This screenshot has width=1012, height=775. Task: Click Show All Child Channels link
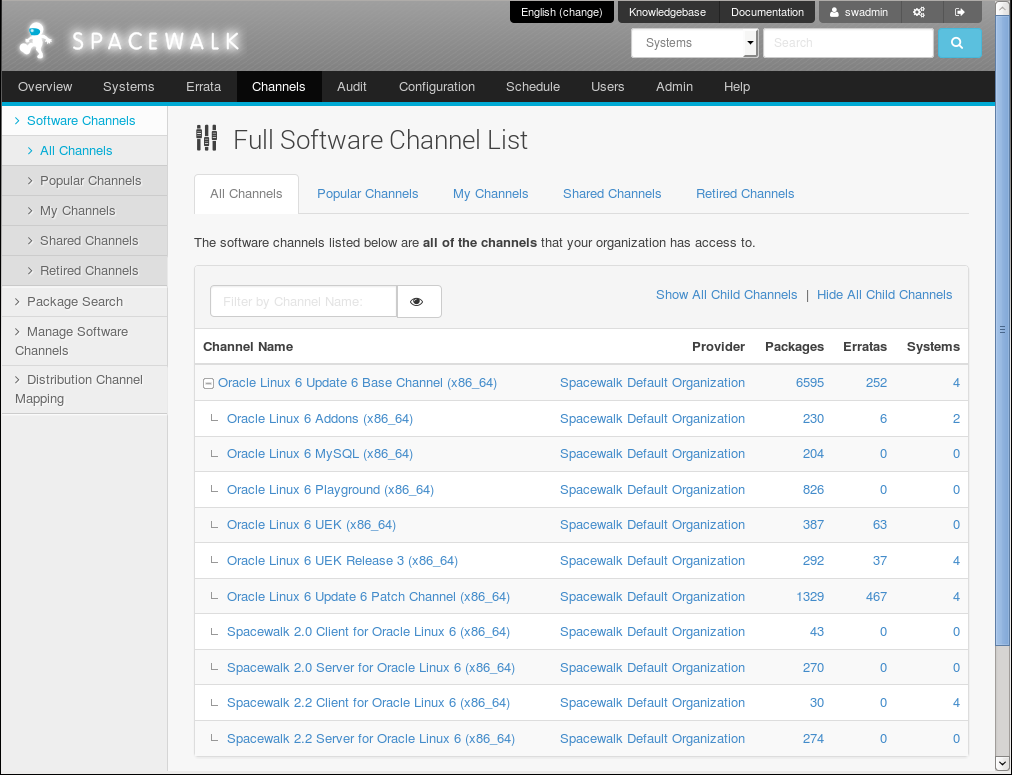pyautogui.click(x=726, y=295)
